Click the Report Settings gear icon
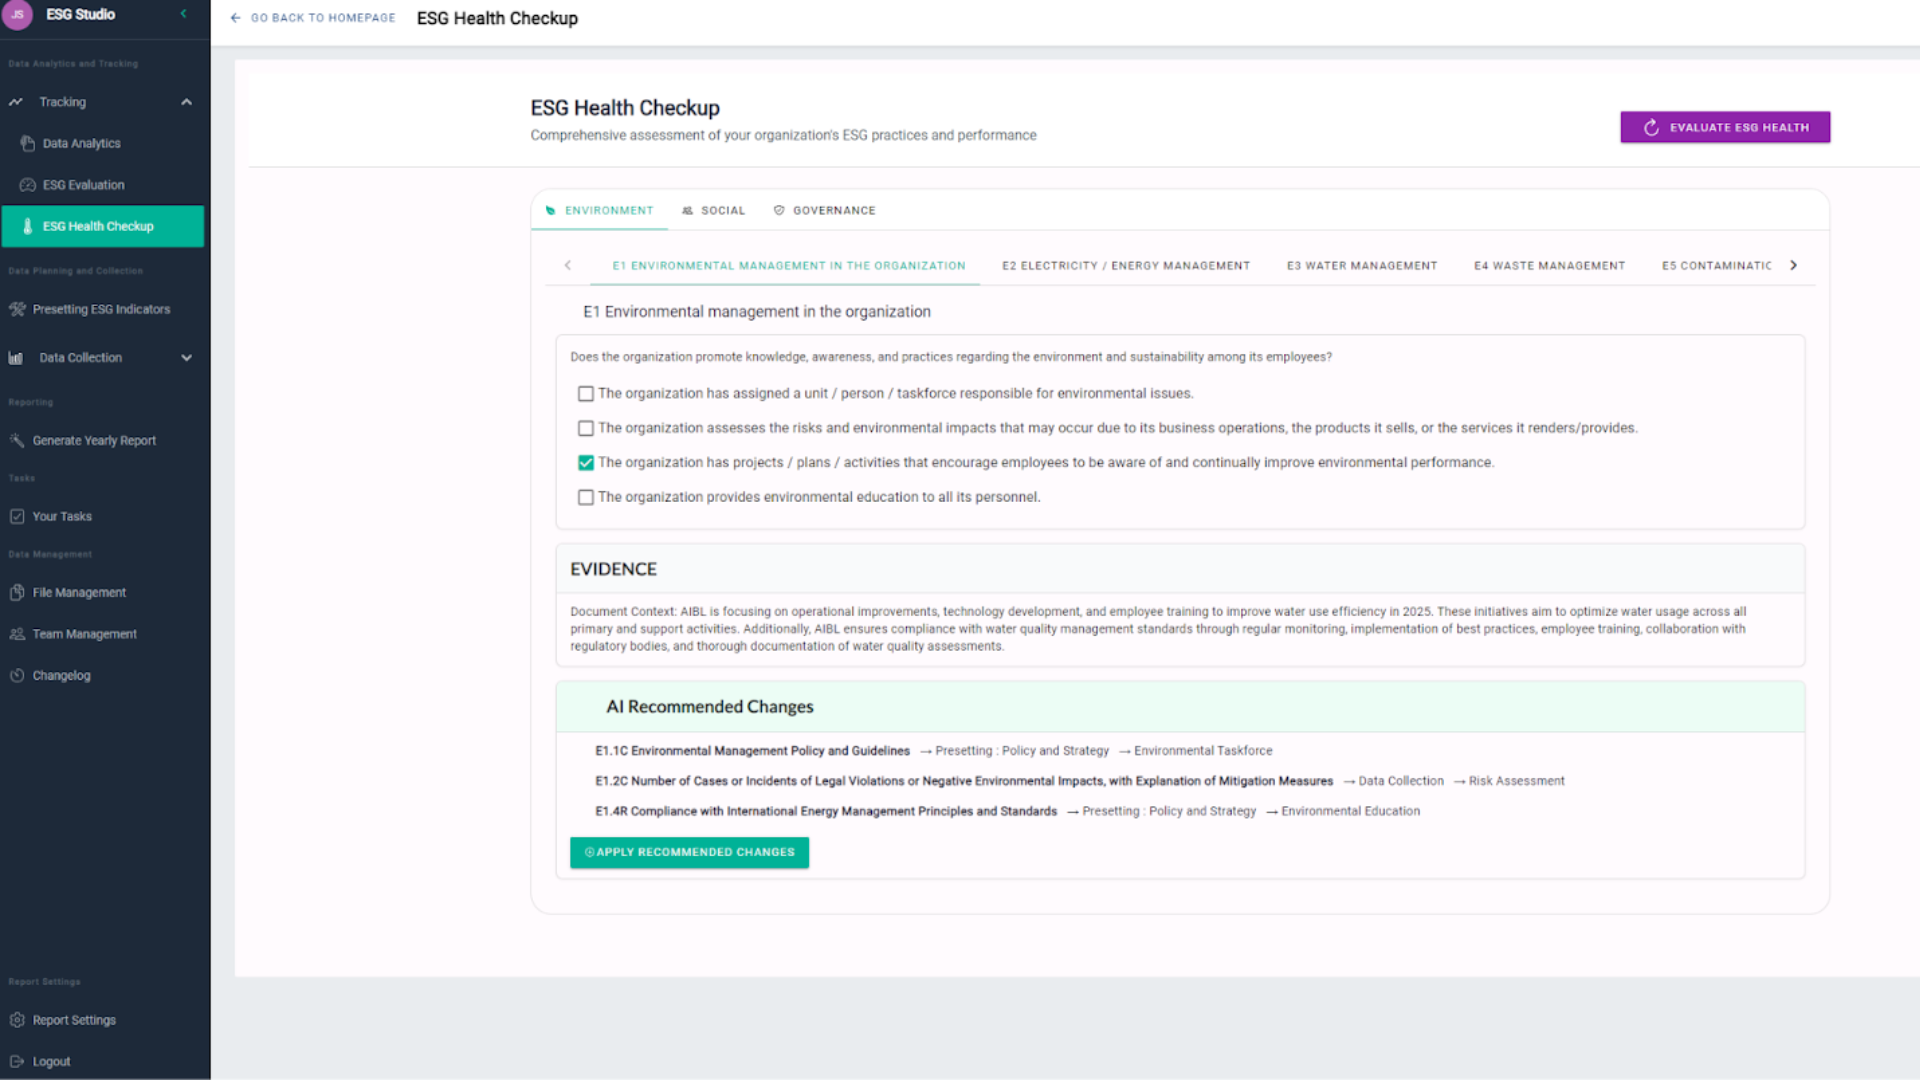The height and width of the screenshot is (1080, 1920). click(17, 1020)
